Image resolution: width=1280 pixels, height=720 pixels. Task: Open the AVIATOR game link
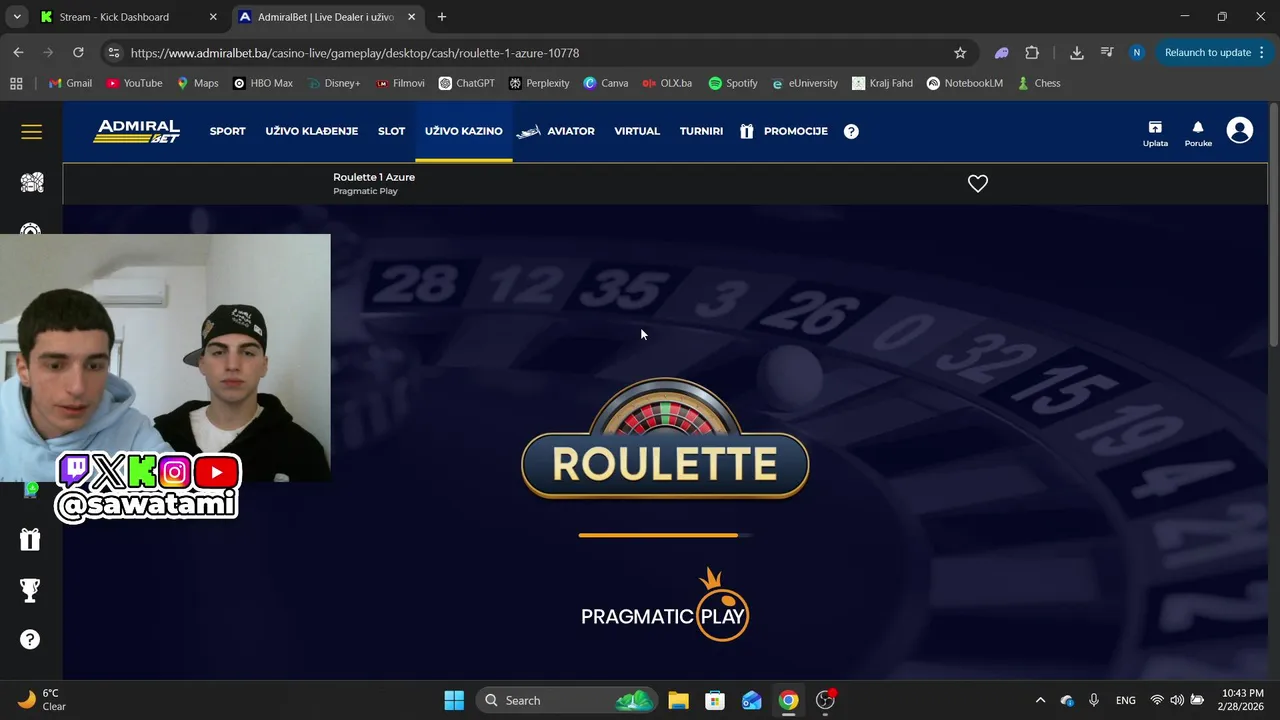pyautogui.click(x=556, y=131)
